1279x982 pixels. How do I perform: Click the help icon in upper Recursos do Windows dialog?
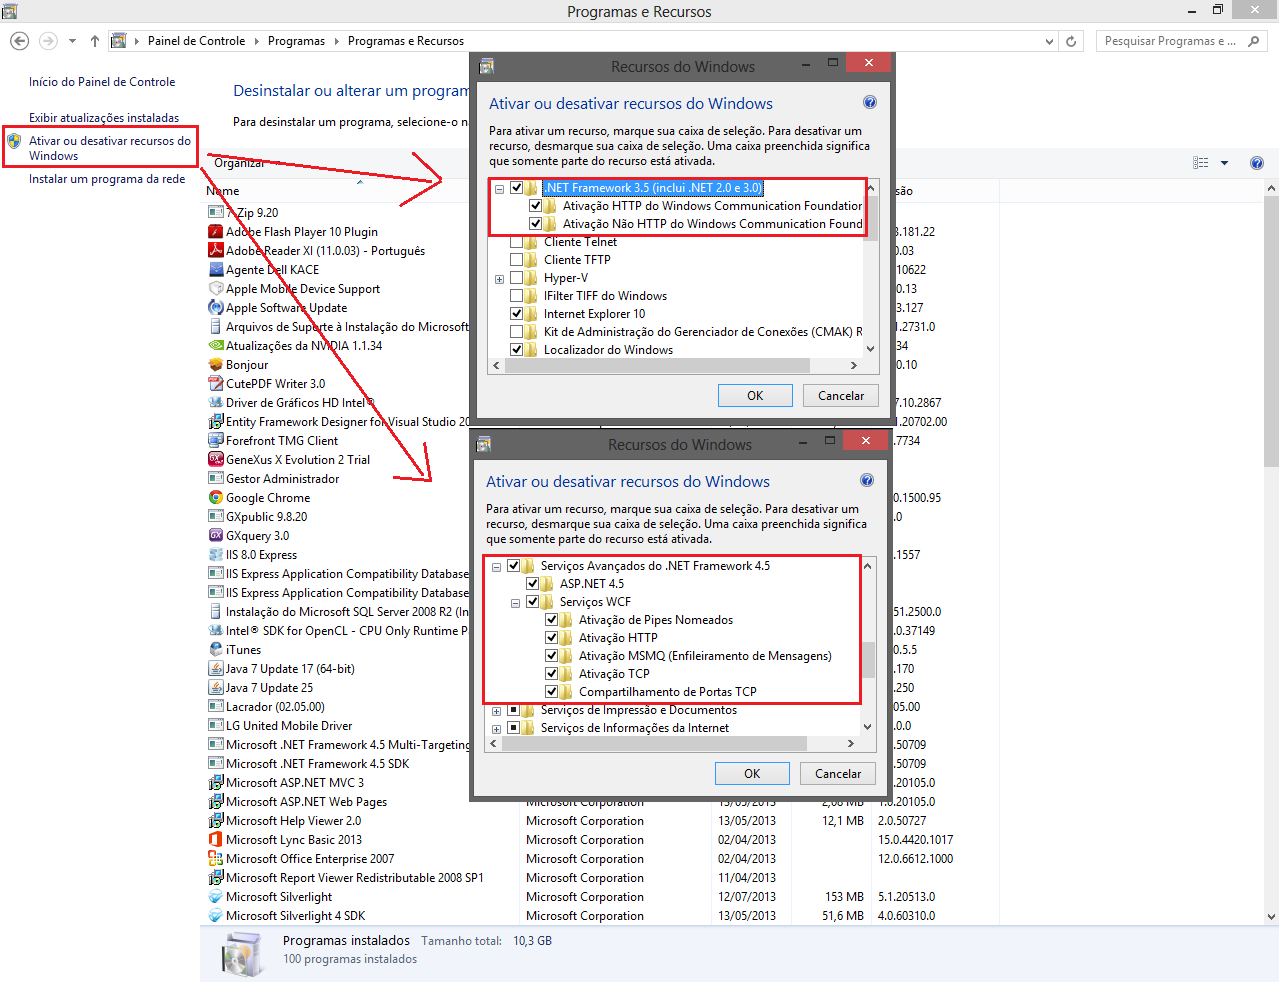point(870,102)
